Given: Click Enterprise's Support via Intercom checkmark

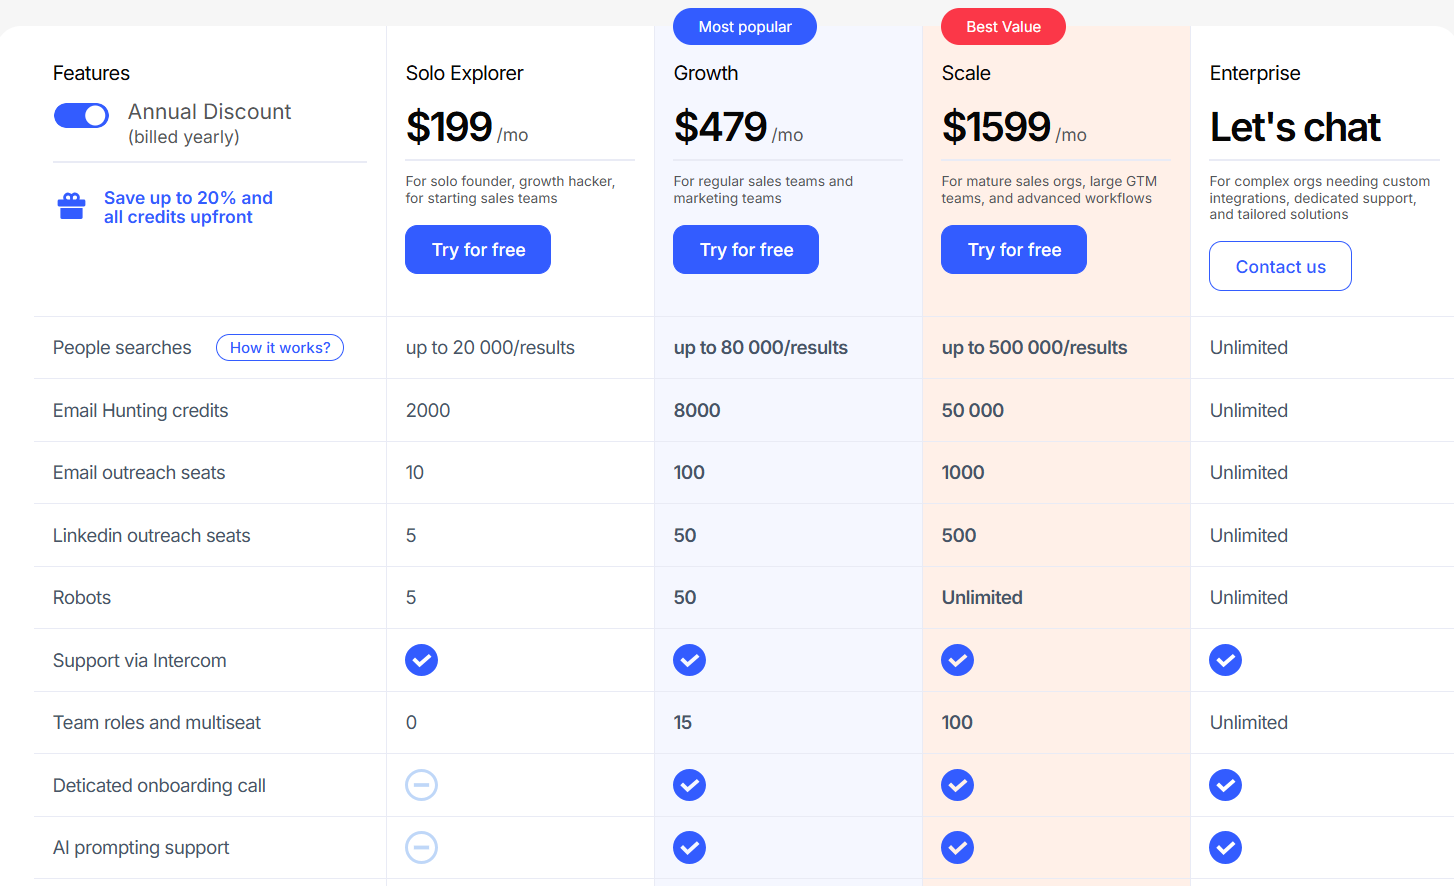Looking at the screenshot, I should coord(1225,660).
